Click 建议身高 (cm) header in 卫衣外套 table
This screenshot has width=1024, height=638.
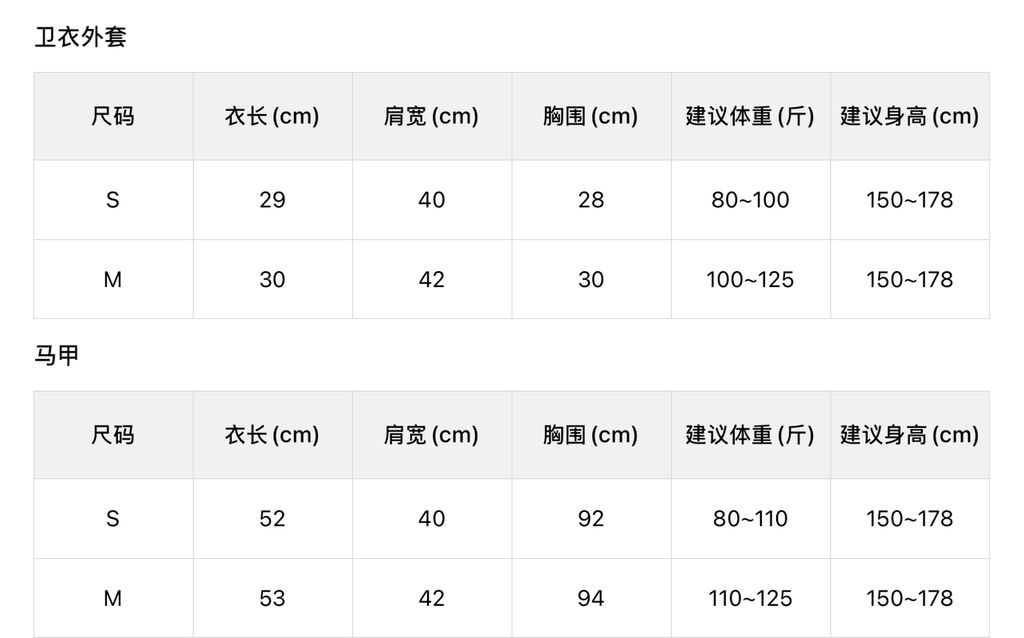pos(909,116)
